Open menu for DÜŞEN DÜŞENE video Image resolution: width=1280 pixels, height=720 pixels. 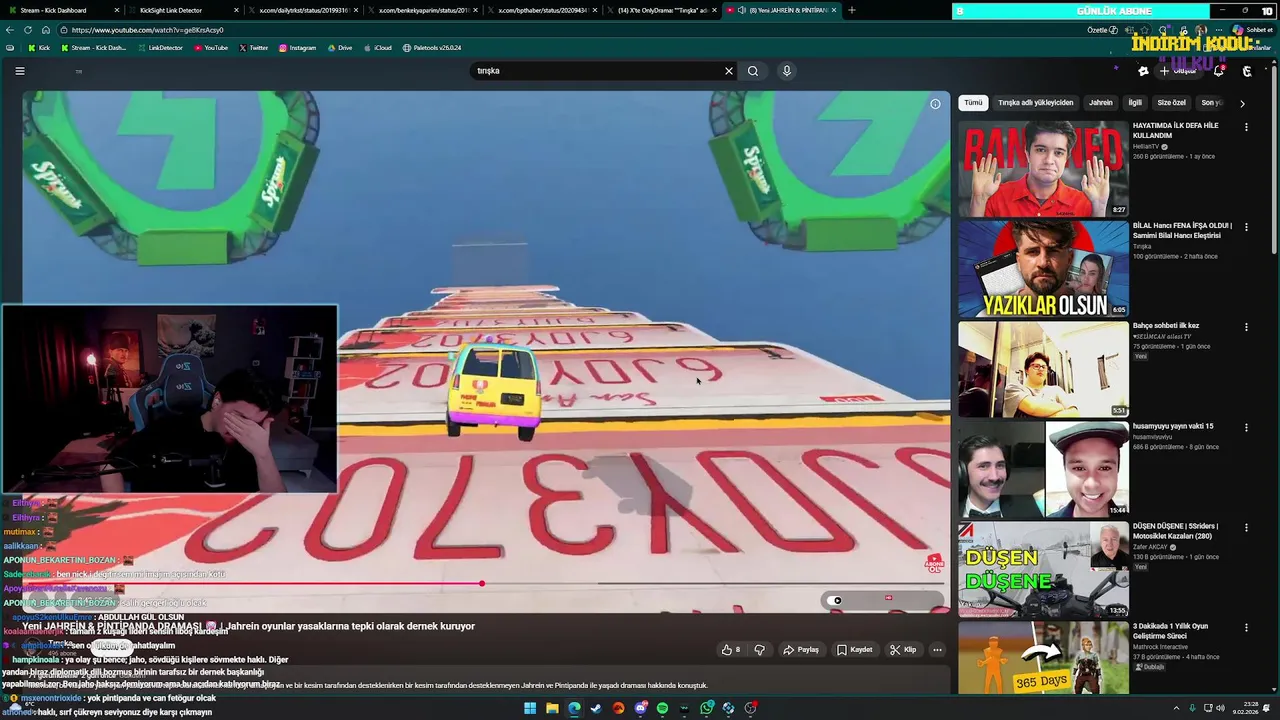click(x=1246, y=527)
